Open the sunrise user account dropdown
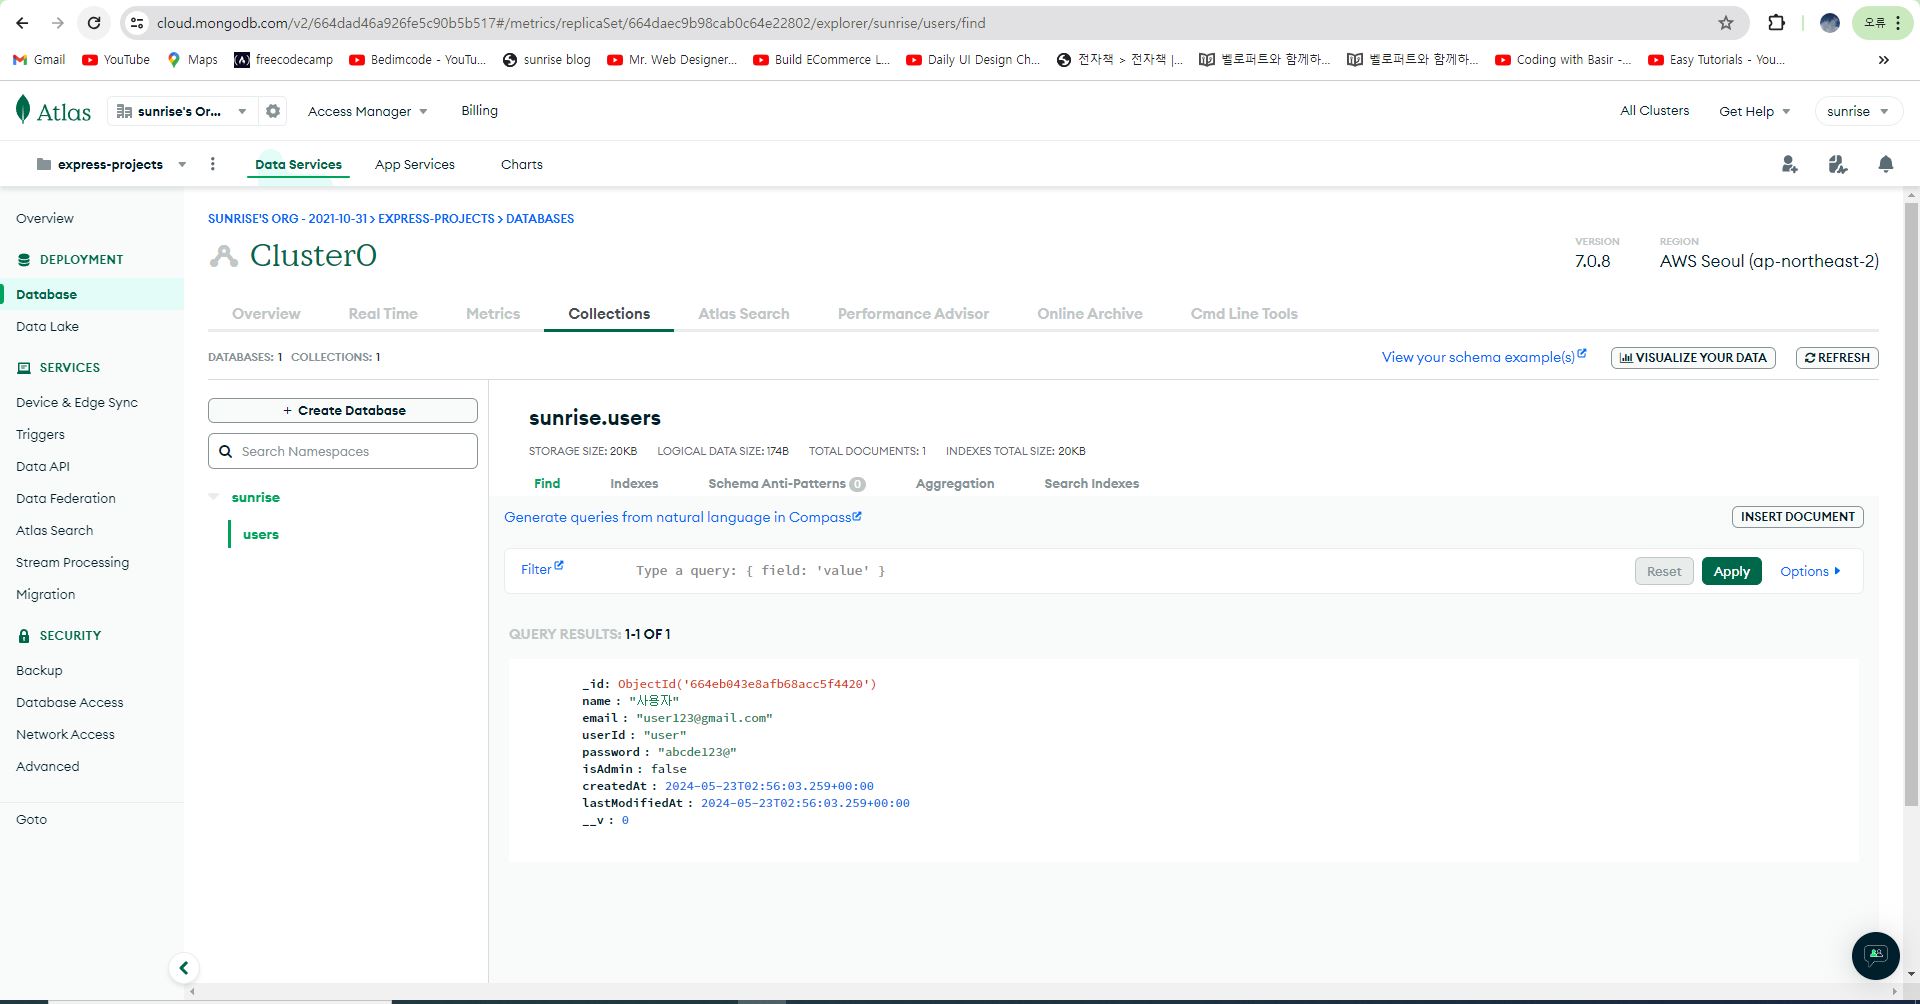 click(1857, 111)
